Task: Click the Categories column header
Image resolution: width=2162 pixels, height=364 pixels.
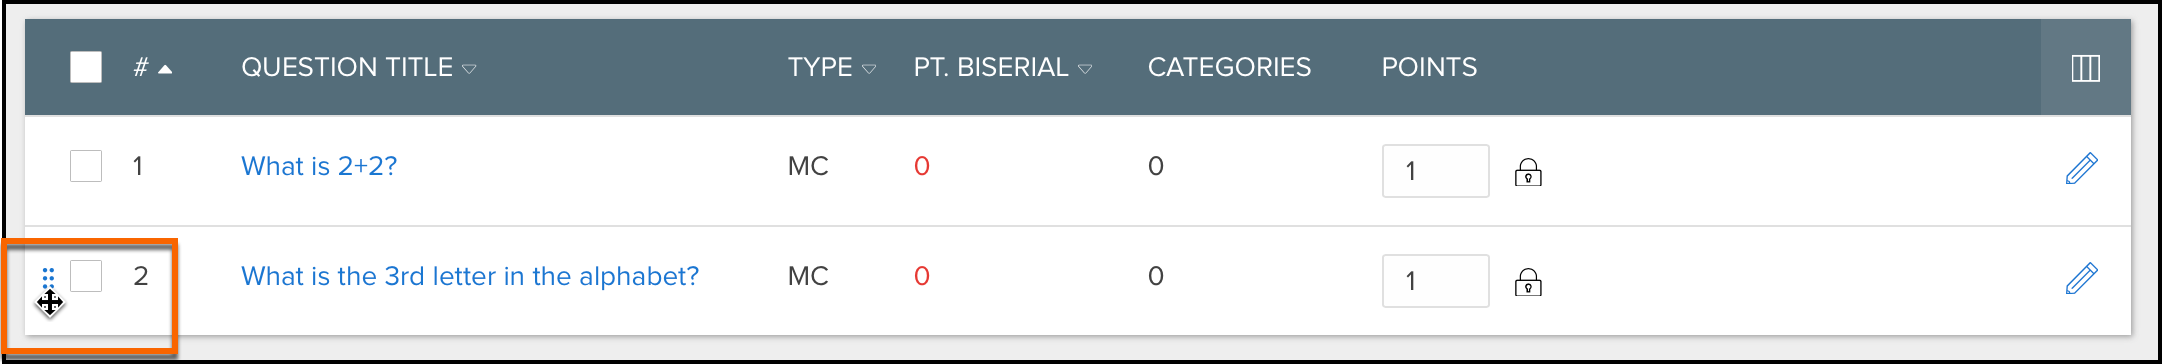Action: pos(1229,67)
